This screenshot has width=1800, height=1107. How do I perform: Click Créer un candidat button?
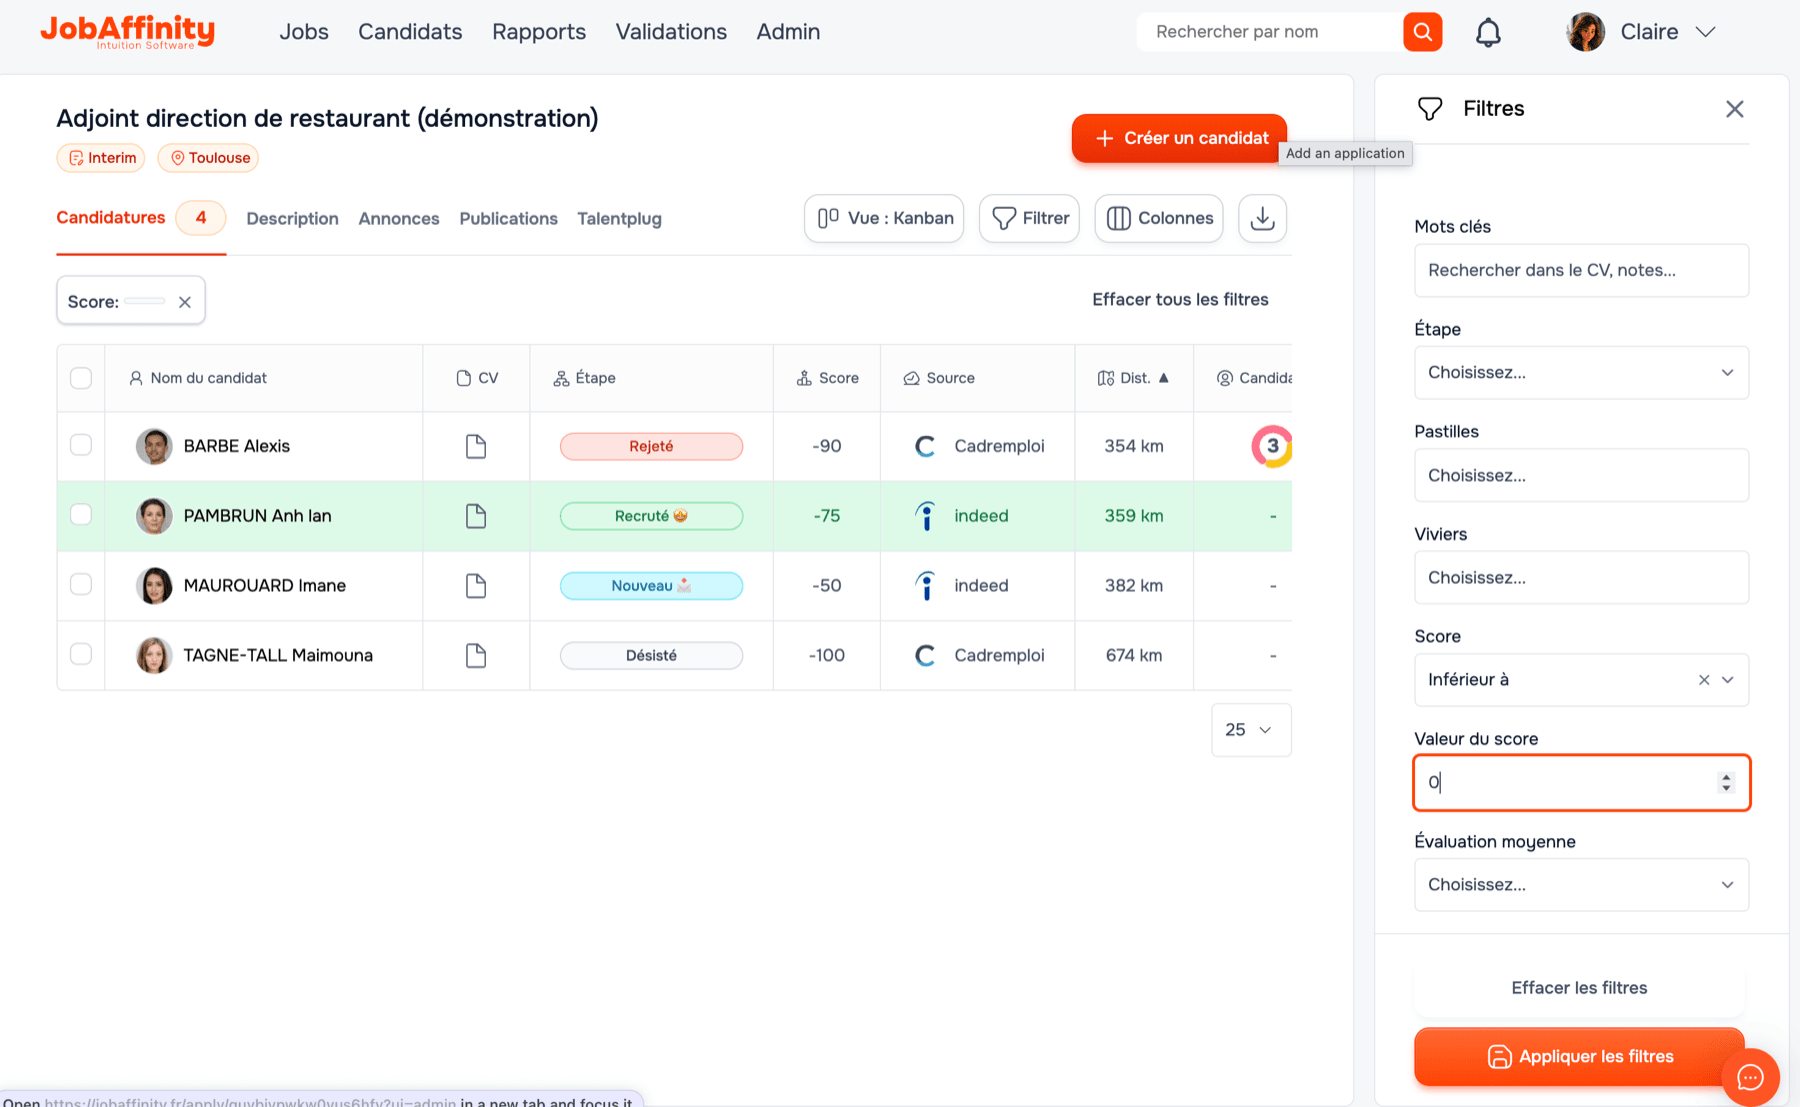click(x=1179, y=138)
